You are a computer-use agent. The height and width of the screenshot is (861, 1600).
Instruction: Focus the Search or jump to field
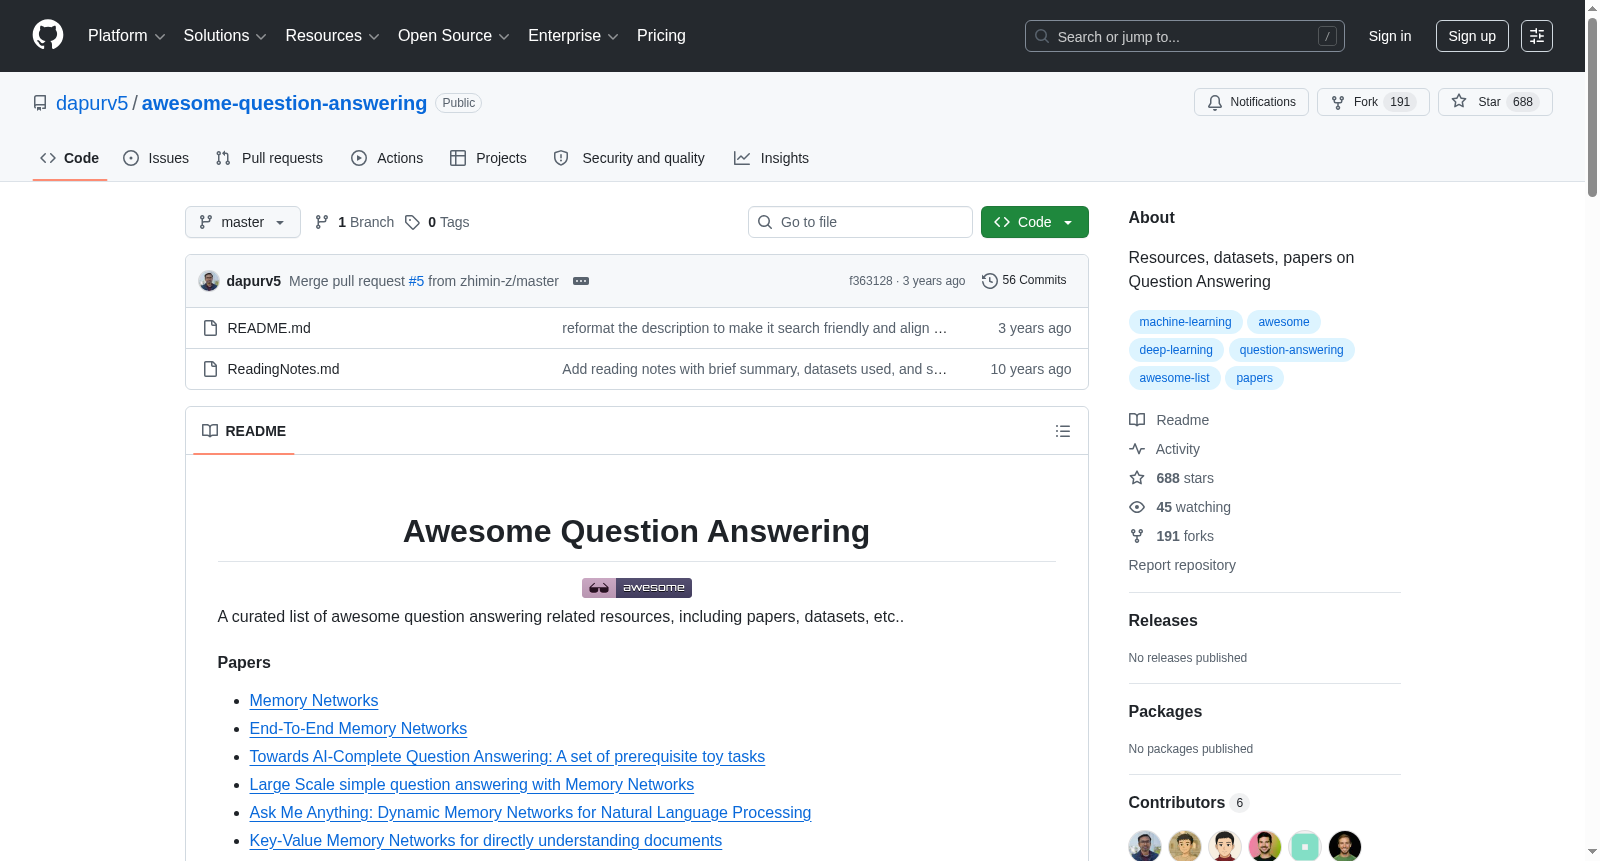1184,36
